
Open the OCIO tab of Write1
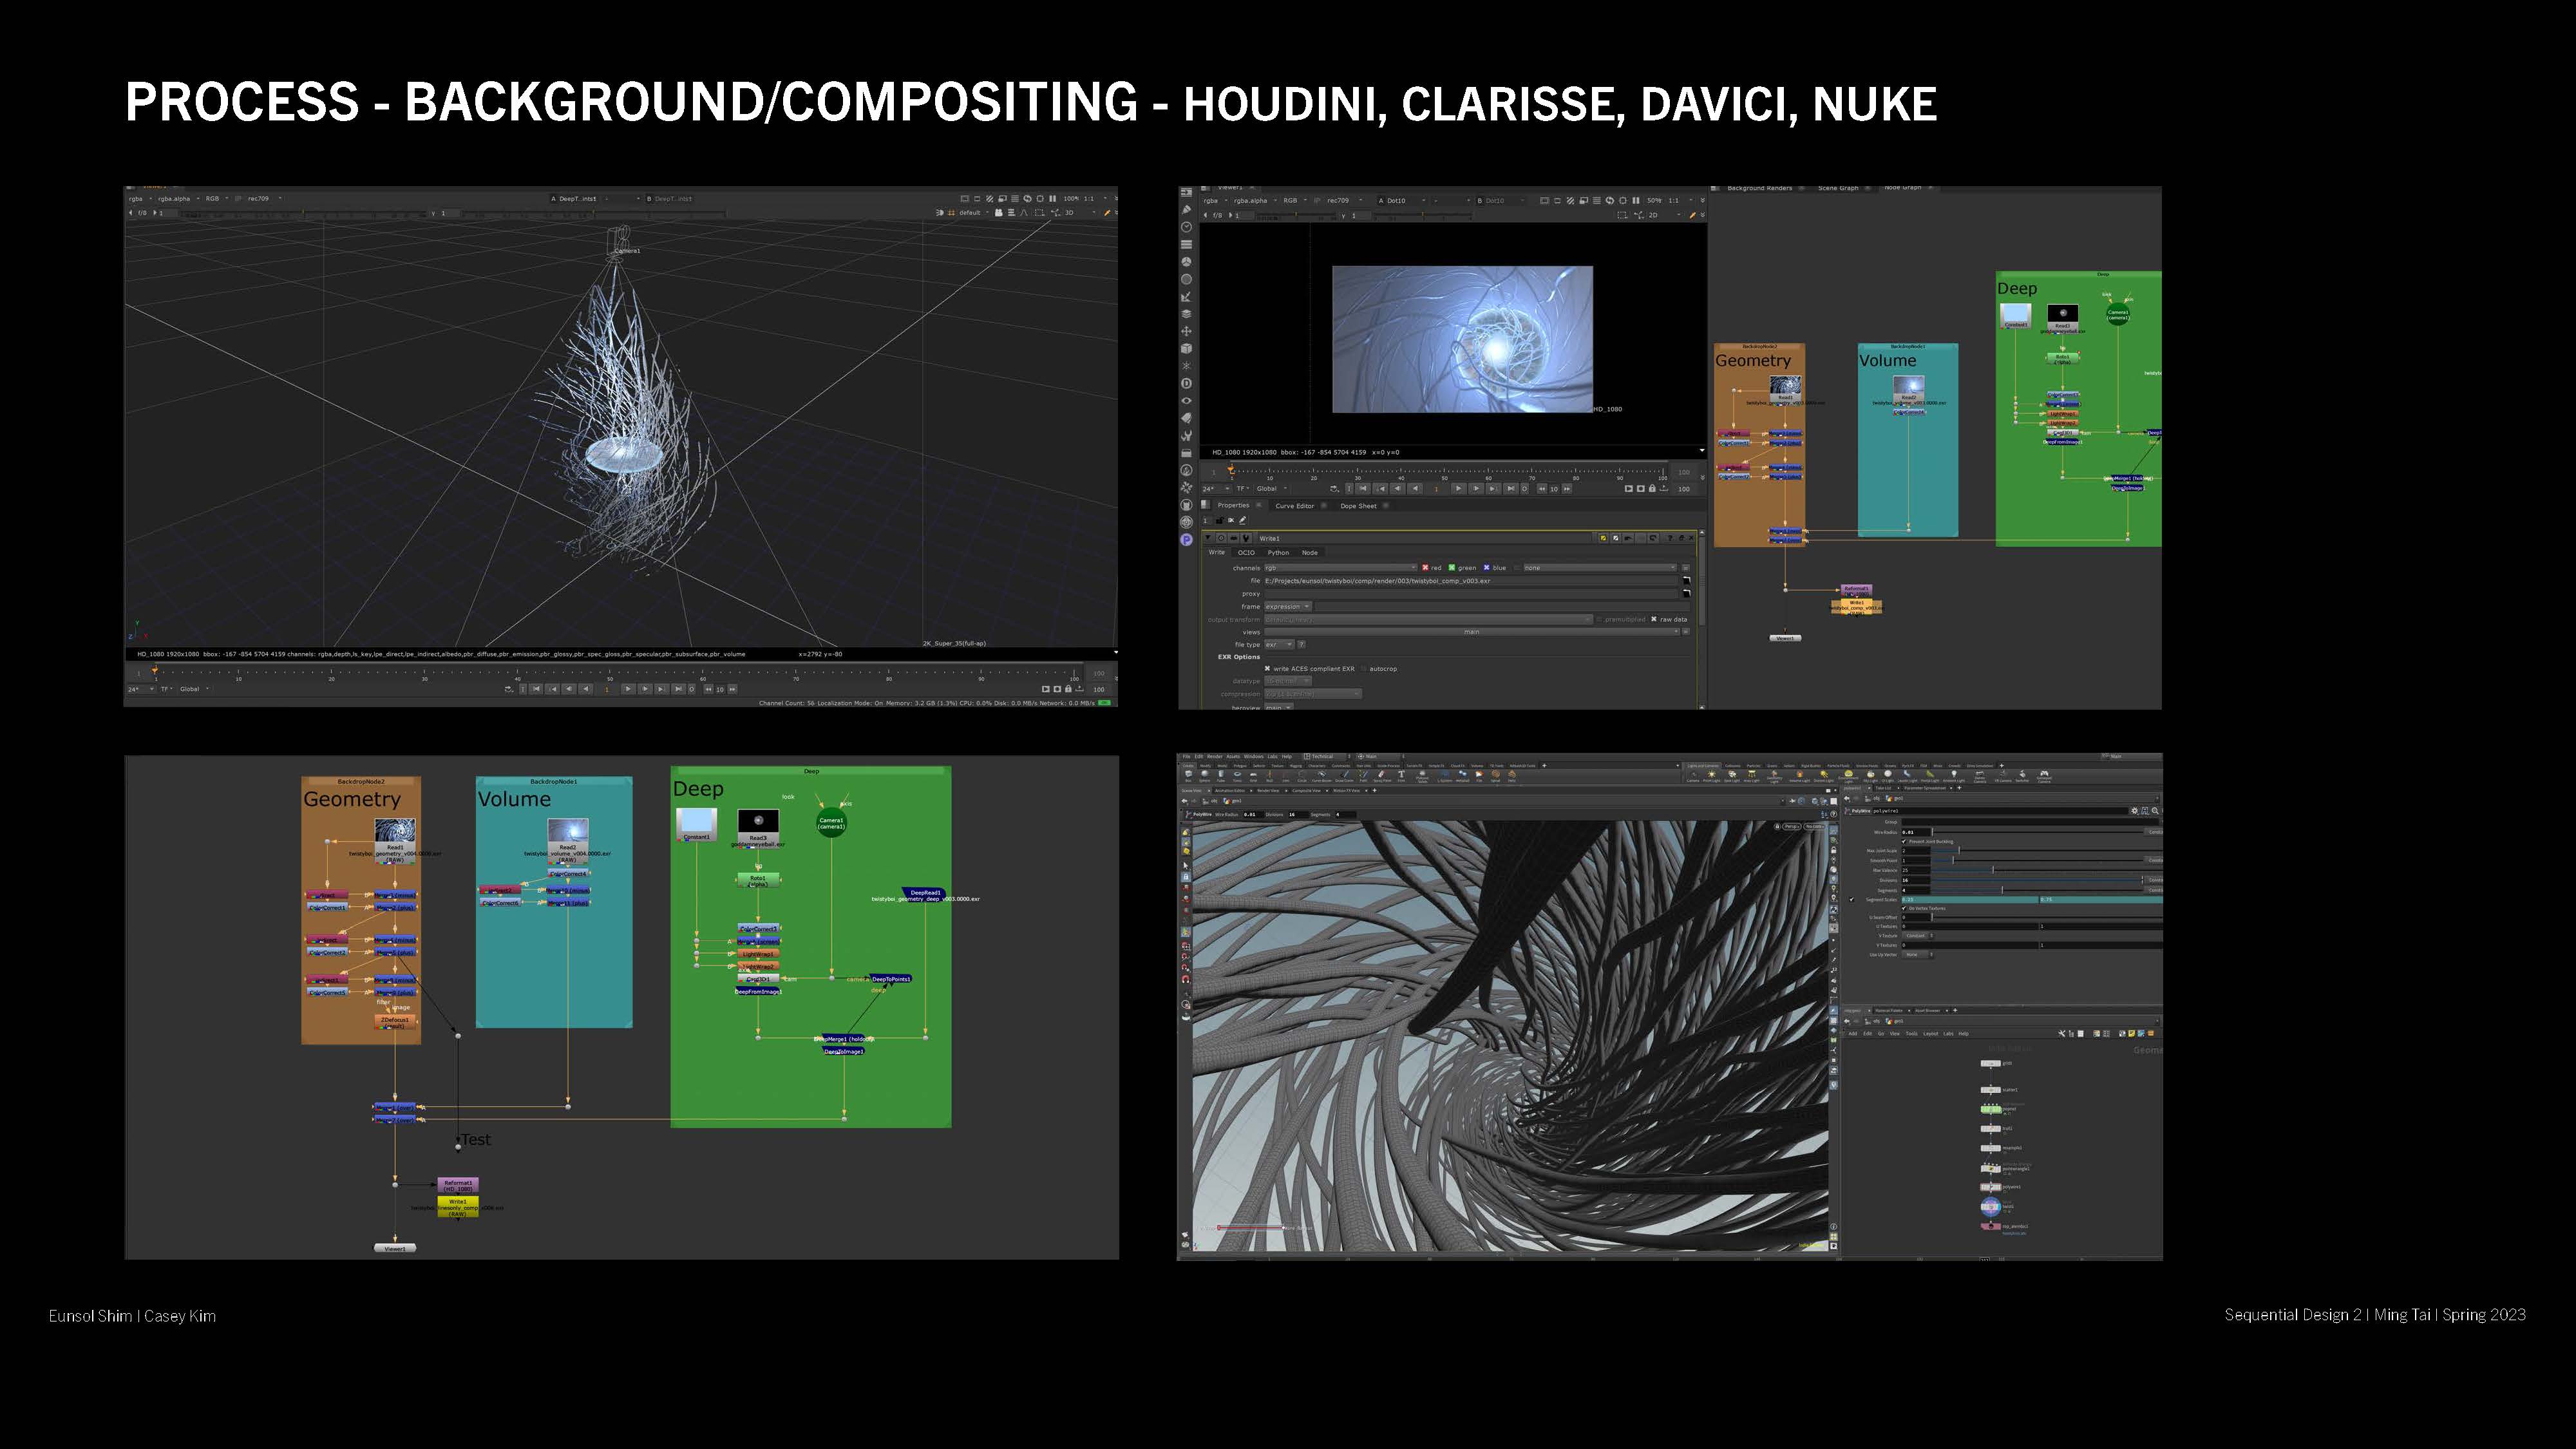(1245, 553)
